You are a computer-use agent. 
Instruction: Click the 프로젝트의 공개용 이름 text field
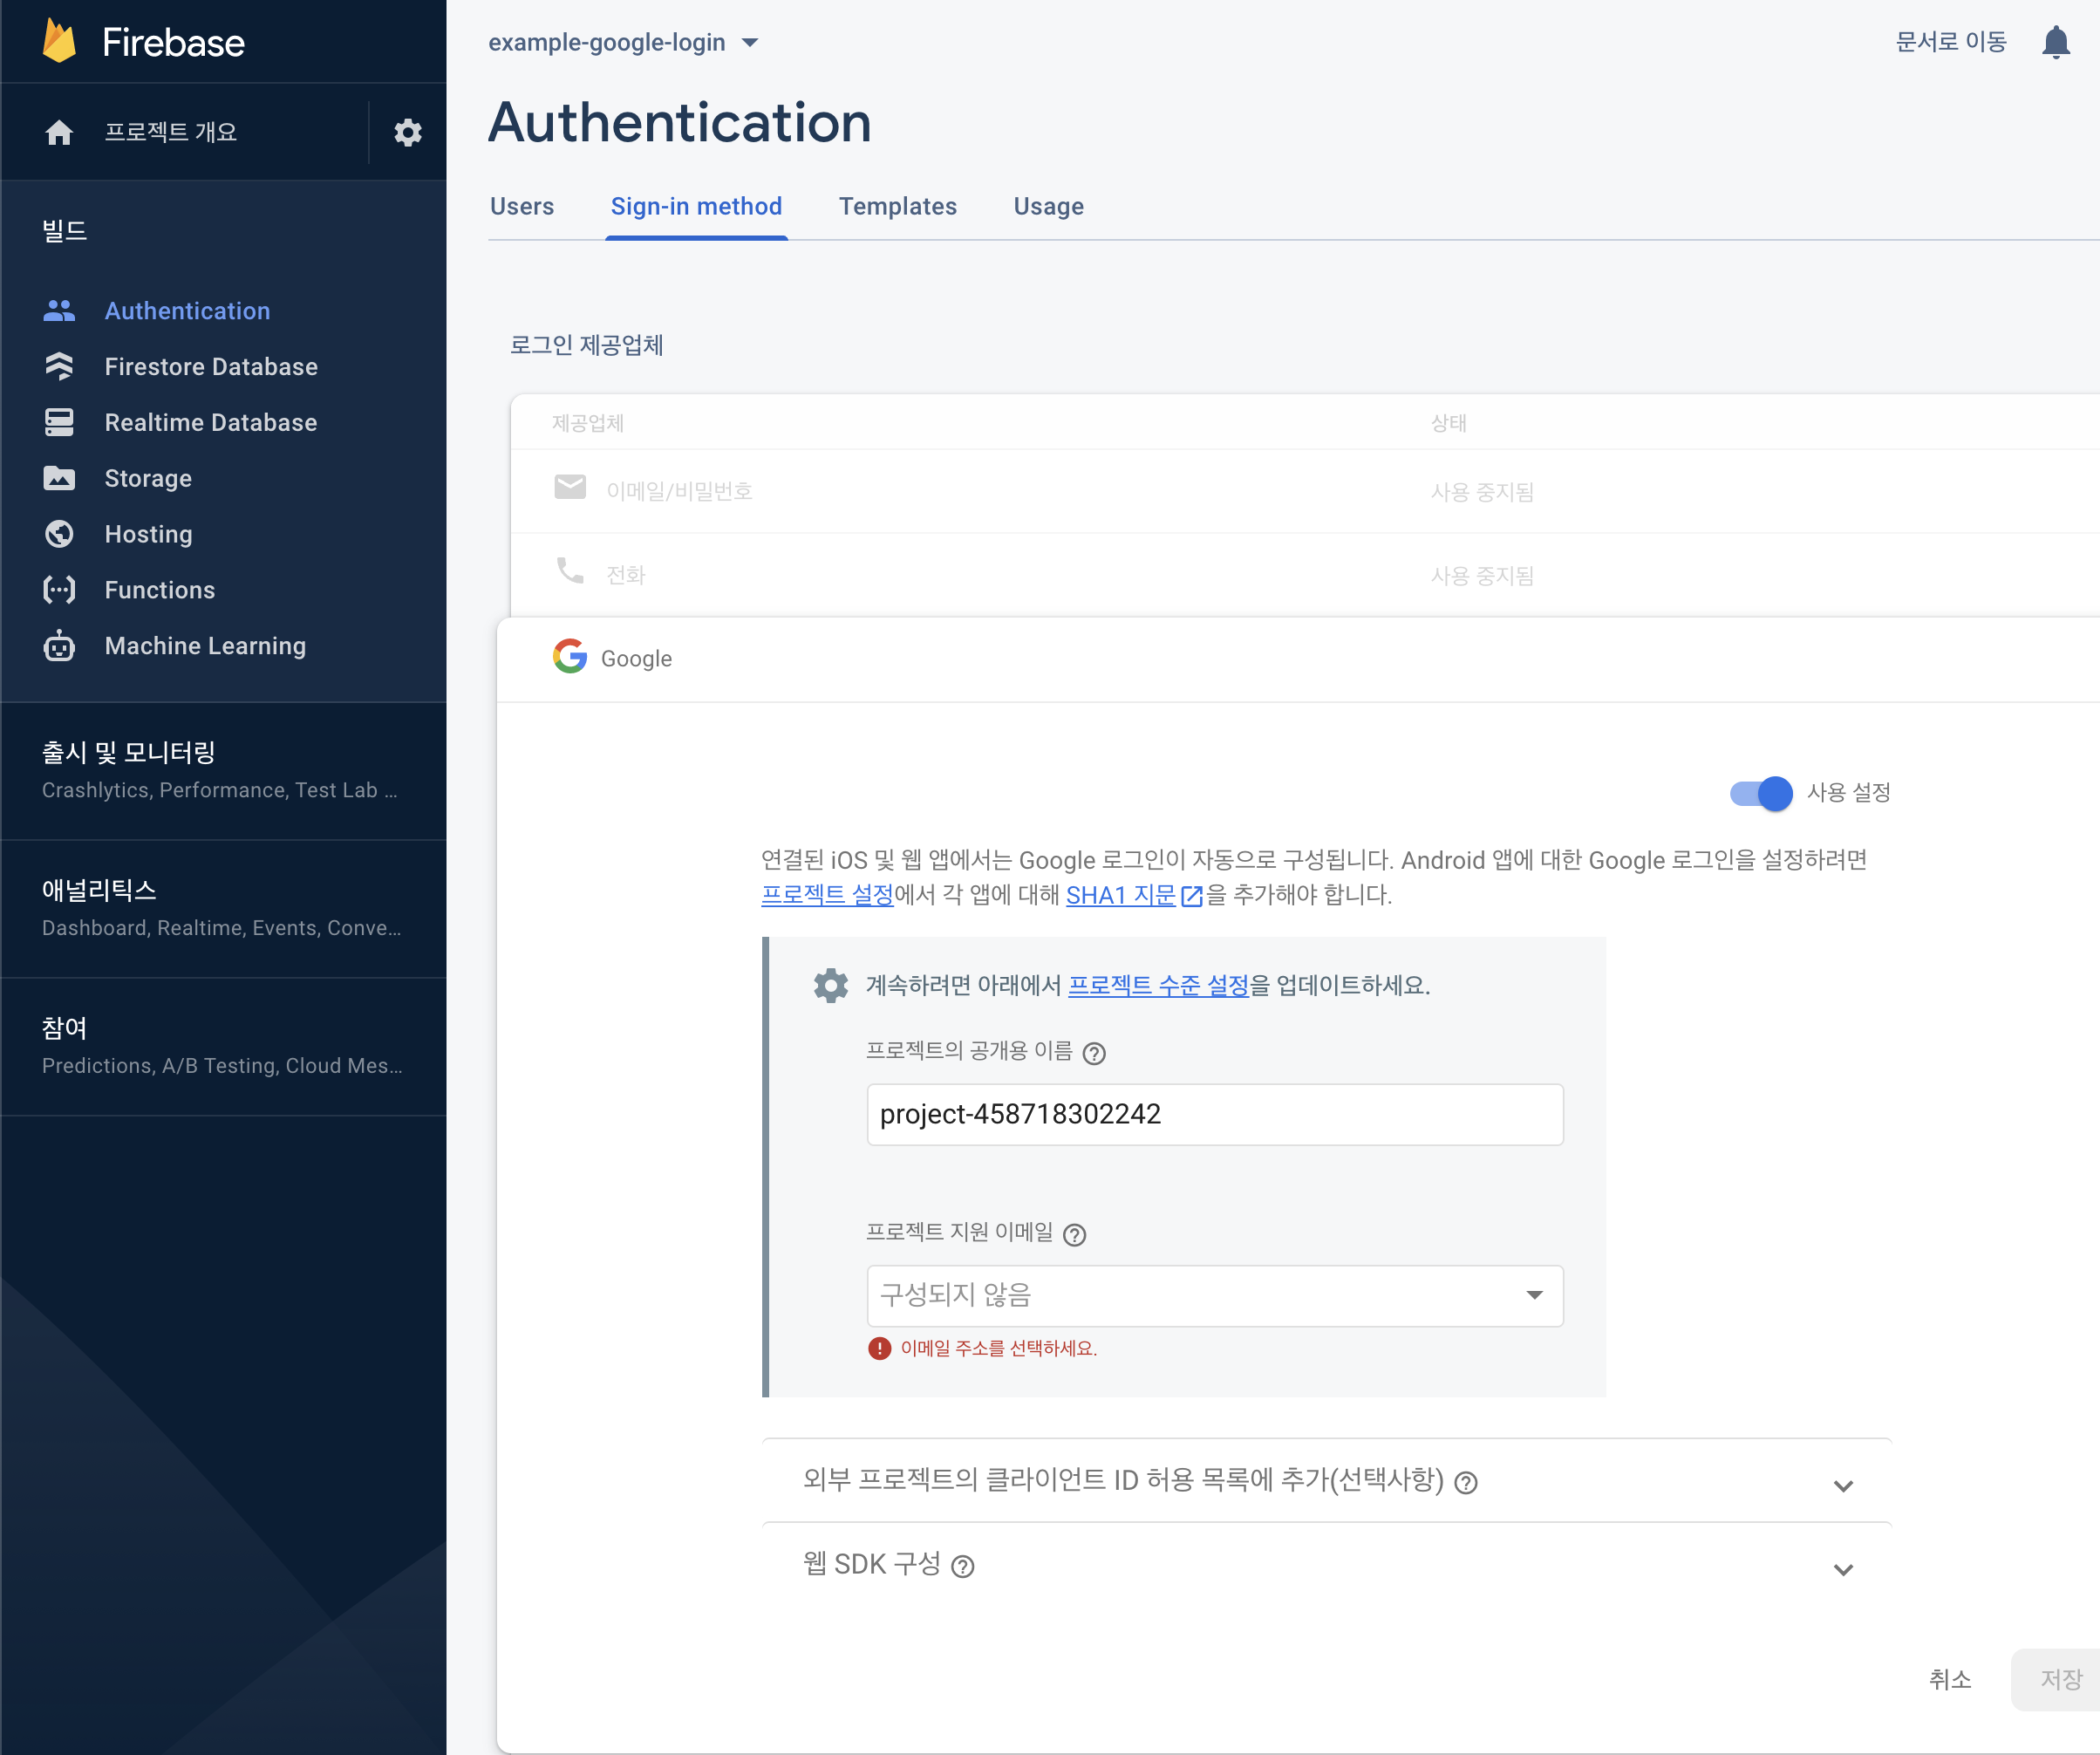click(1214, 1114)
